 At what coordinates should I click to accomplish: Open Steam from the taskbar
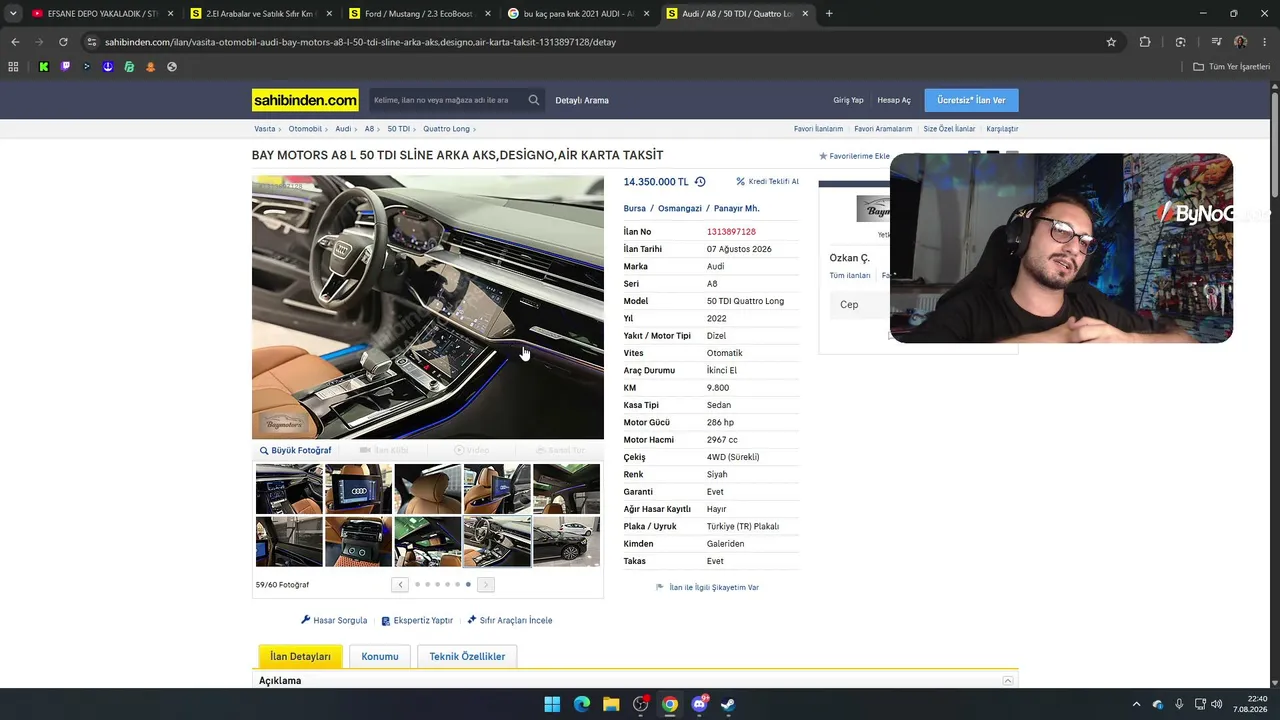tap(728, 704)
